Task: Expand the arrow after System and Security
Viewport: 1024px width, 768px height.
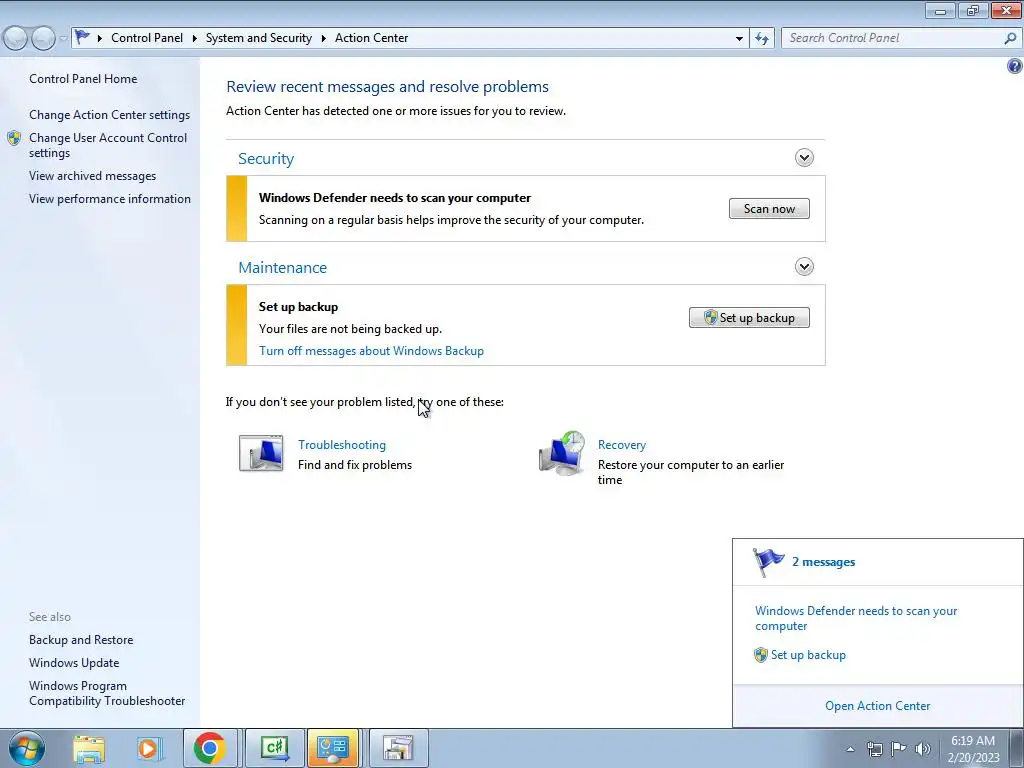Action: 323,38
